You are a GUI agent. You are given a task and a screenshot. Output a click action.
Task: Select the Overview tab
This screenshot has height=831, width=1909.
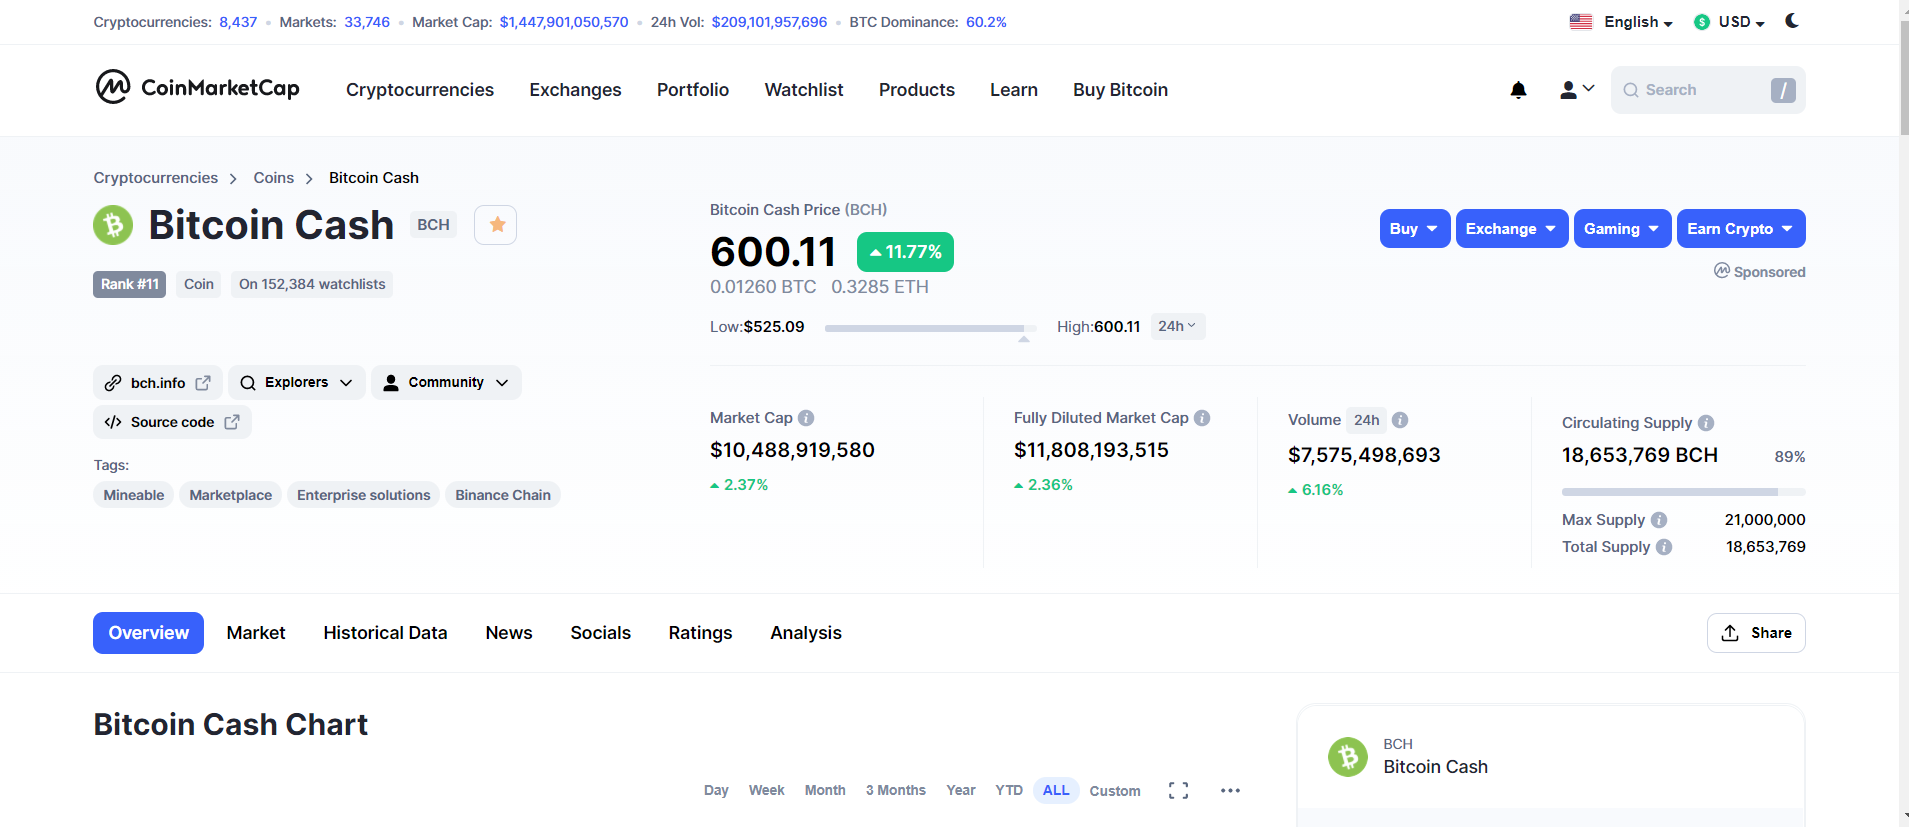point(148,633)
